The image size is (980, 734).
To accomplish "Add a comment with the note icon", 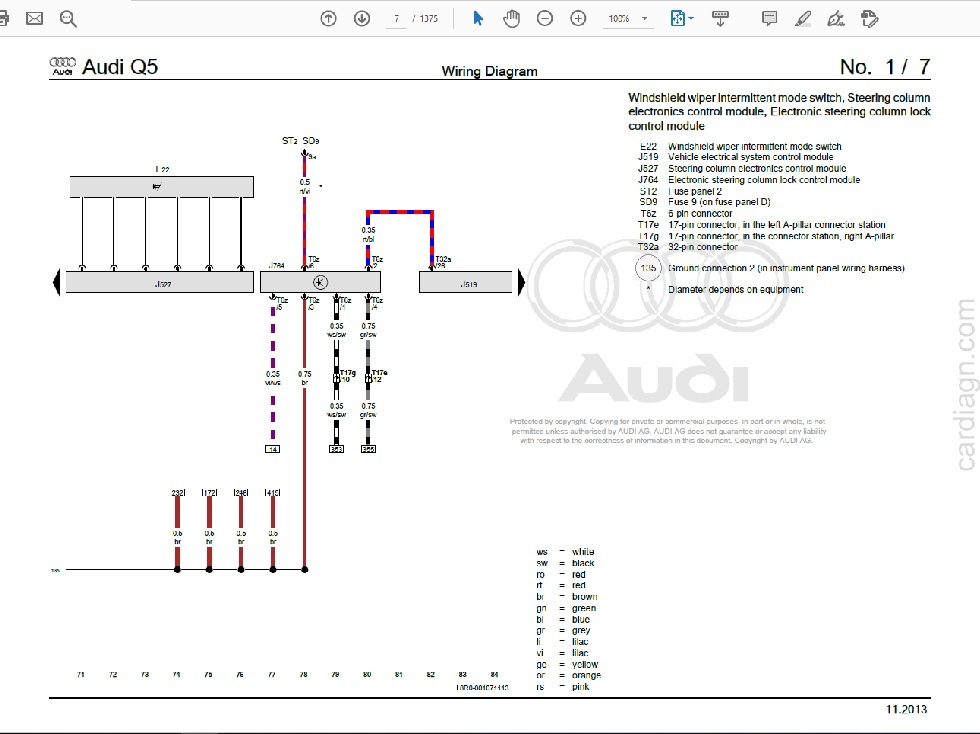I will tap(769, 19).
